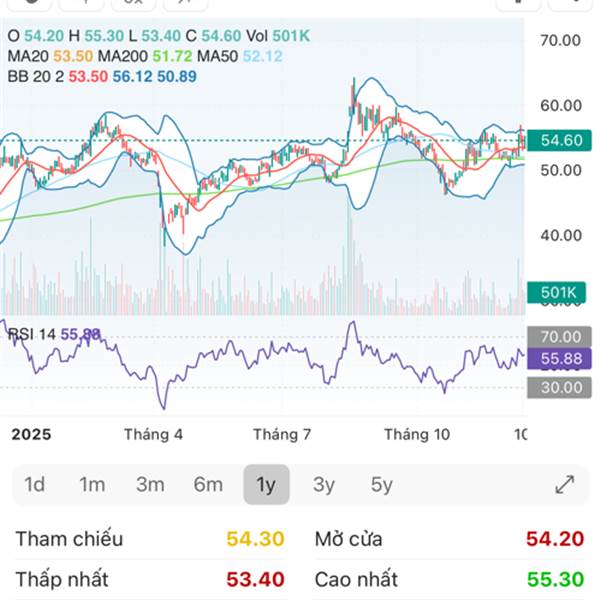Tap the purple 55.88 RSI value tag

tap(560, 358)
